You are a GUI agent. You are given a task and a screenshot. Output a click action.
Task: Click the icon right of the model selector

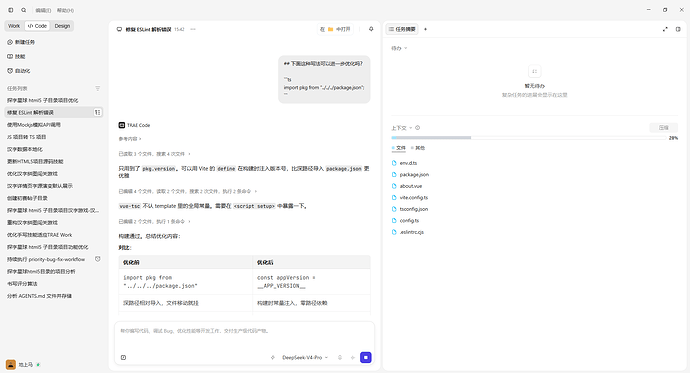coord(340,358)
